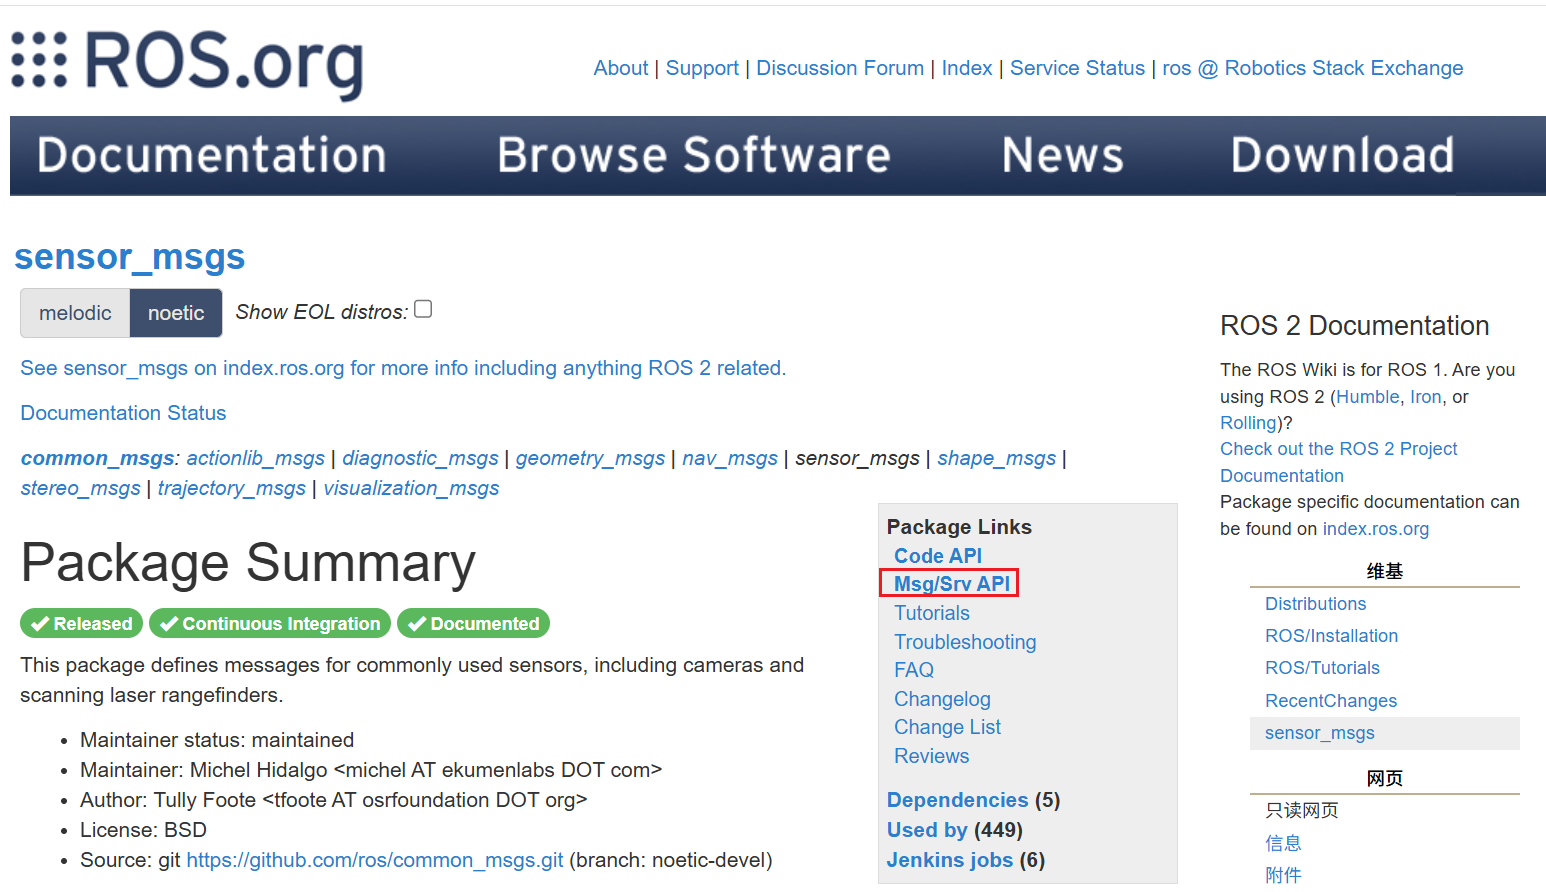1546x892 pixels.
Task: Go to stereo_msgs package
Action: coord(80,488)
